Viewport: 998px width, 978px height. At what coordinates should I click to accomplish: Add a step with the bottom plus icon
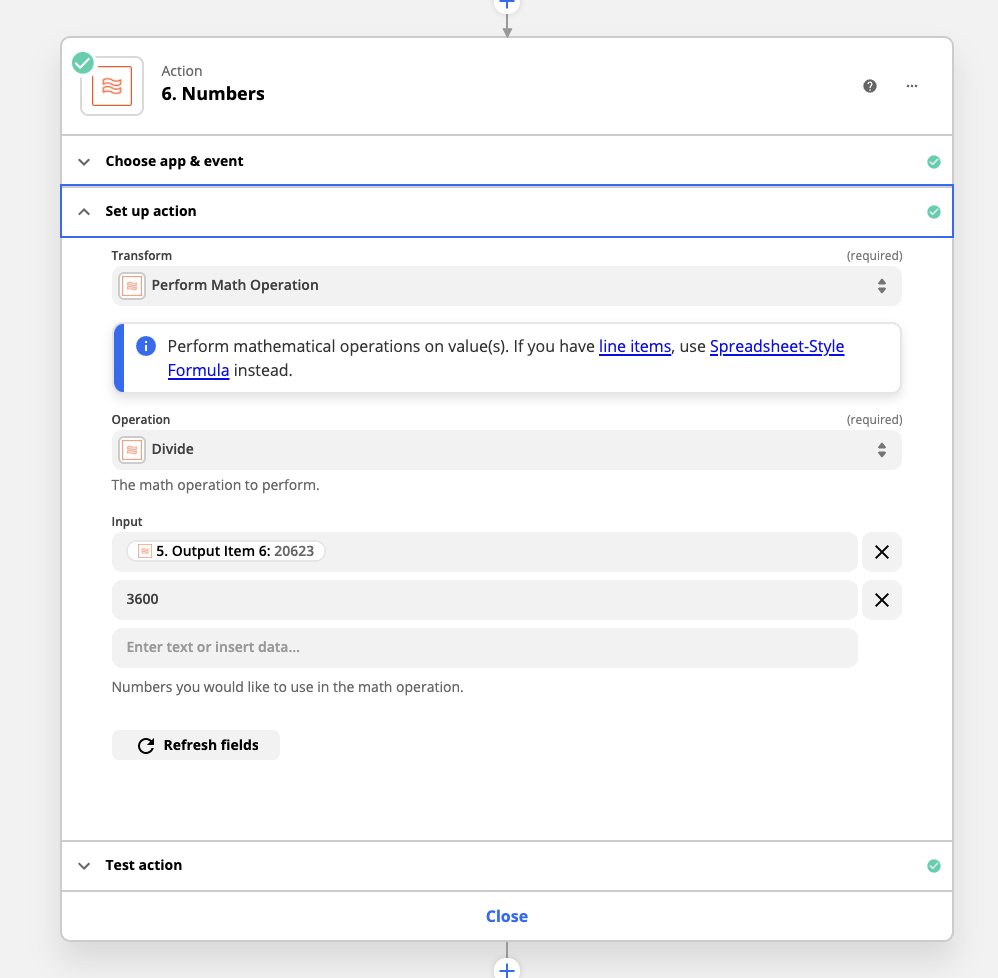tap(507, 969)
